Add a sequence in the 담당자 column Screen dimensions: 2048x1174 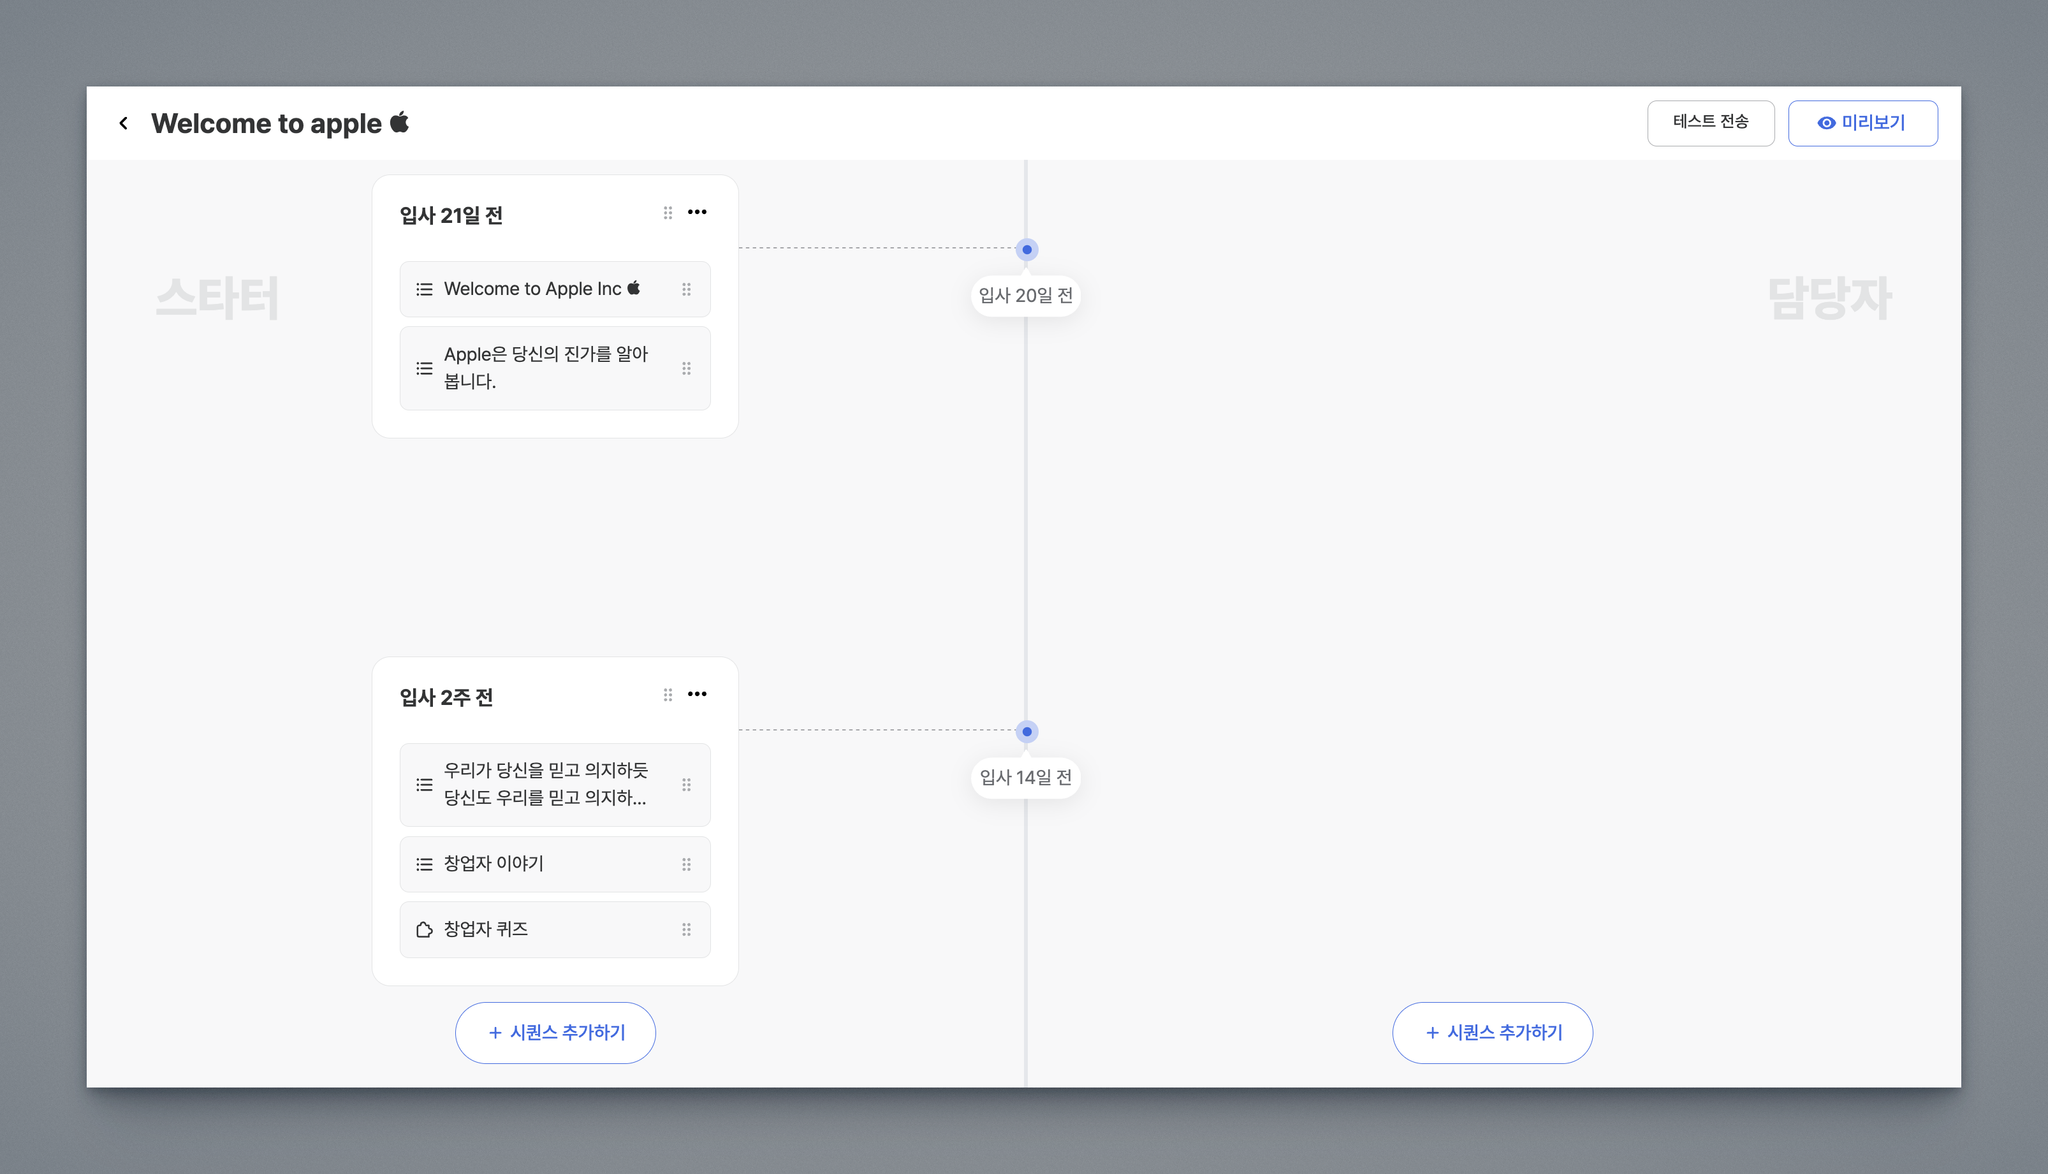[1492, 1032]
